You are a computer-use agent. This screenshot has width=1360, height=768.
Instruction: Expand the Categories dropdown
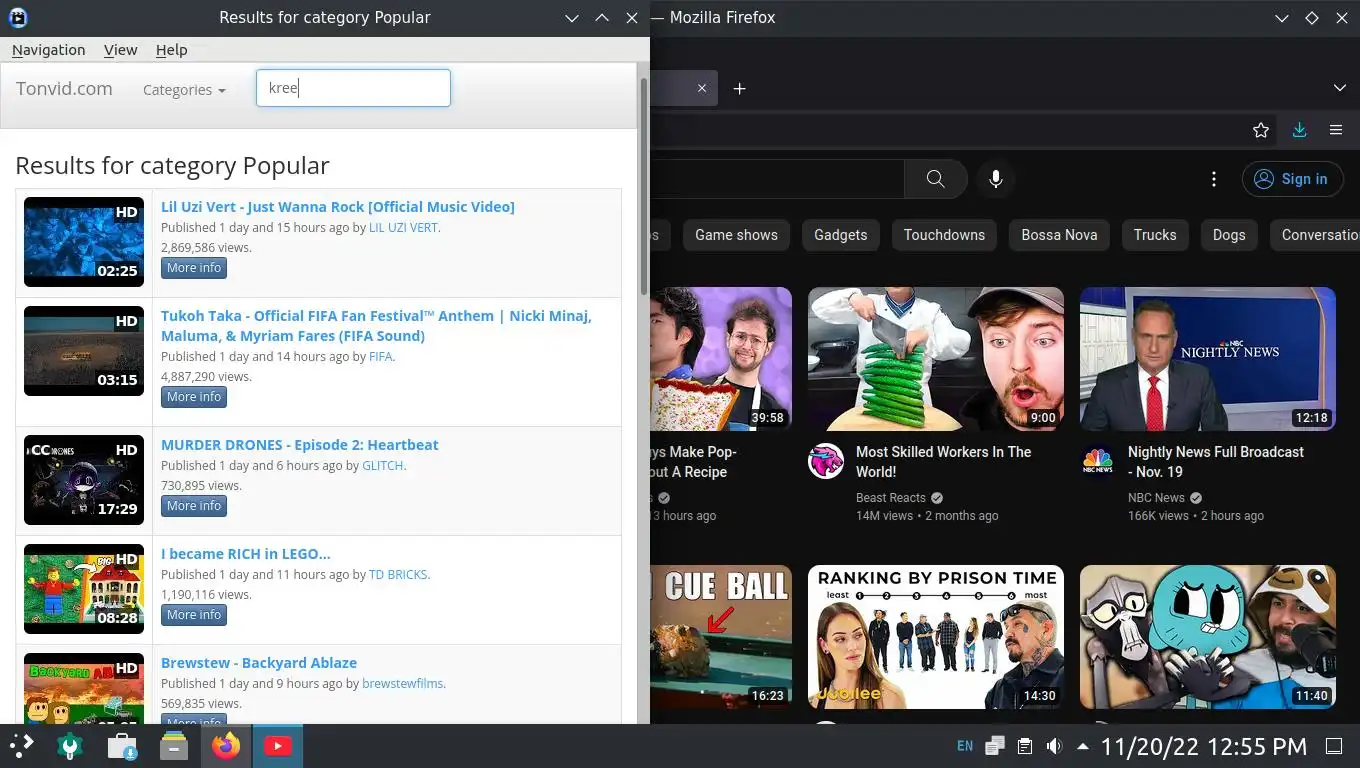tap(184, 90)
